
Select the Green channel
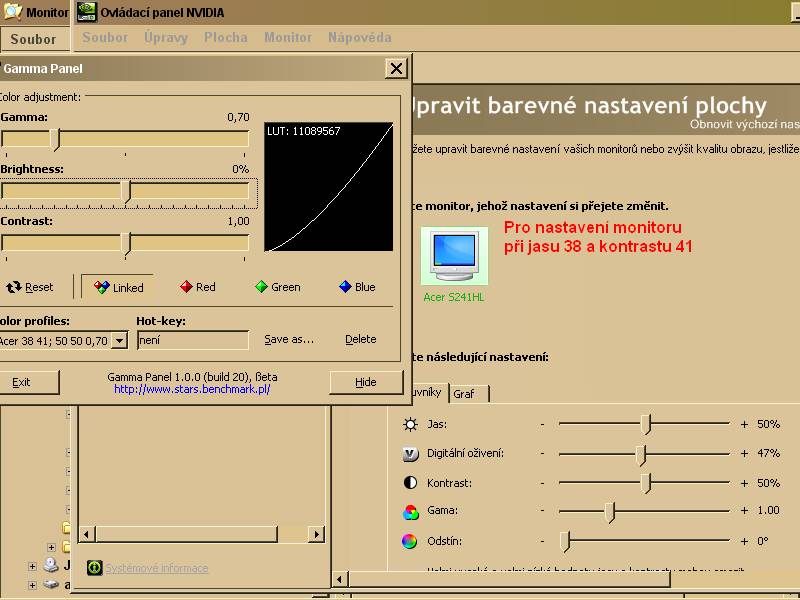point(277,287)
